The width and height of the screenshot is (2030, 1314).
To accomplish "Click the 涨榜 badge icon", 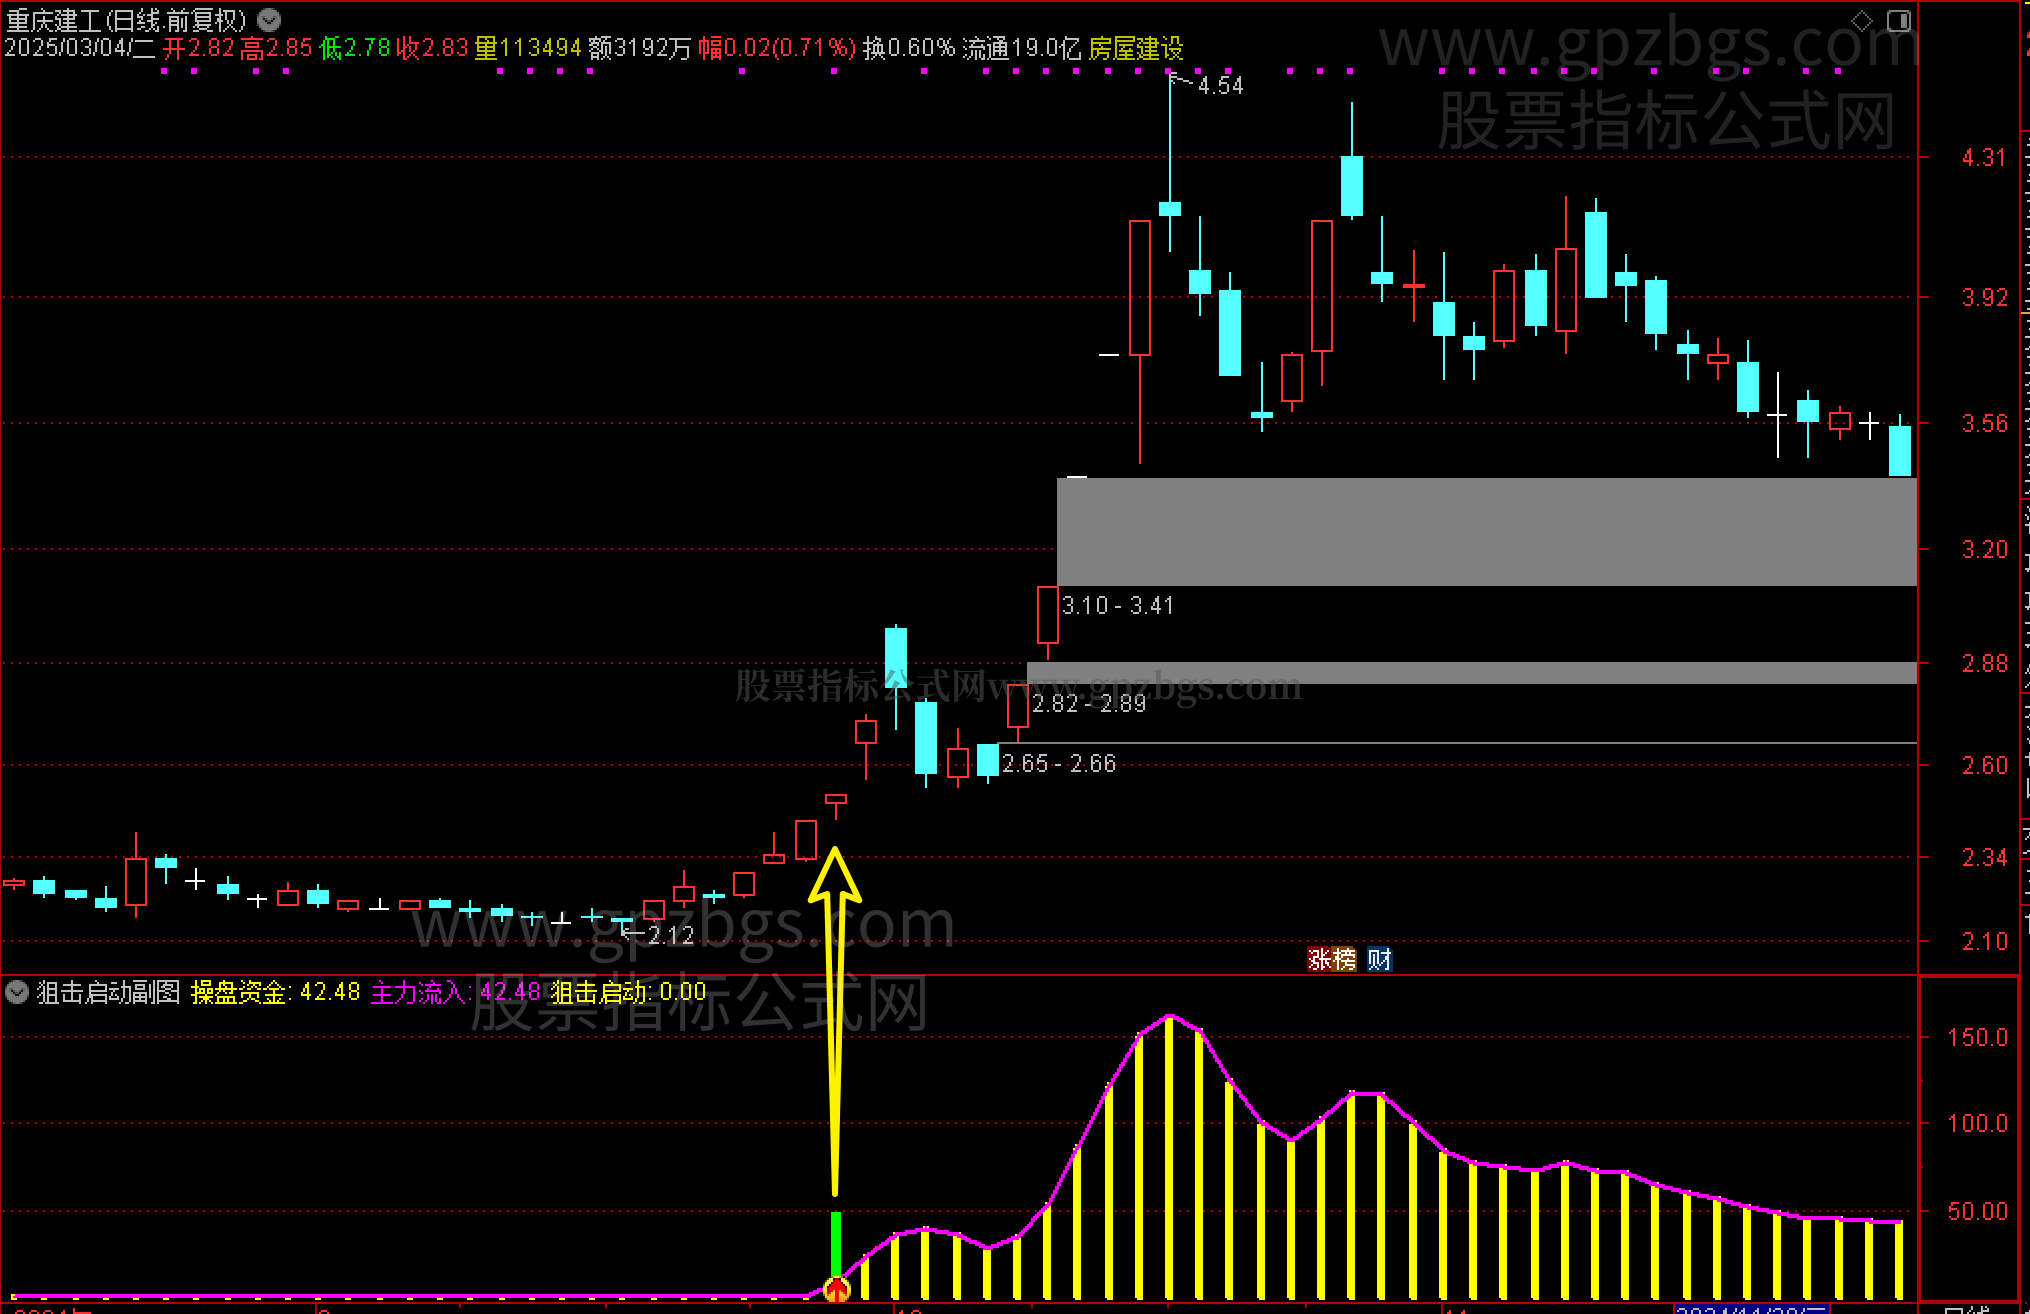I will pos(1331,959).
